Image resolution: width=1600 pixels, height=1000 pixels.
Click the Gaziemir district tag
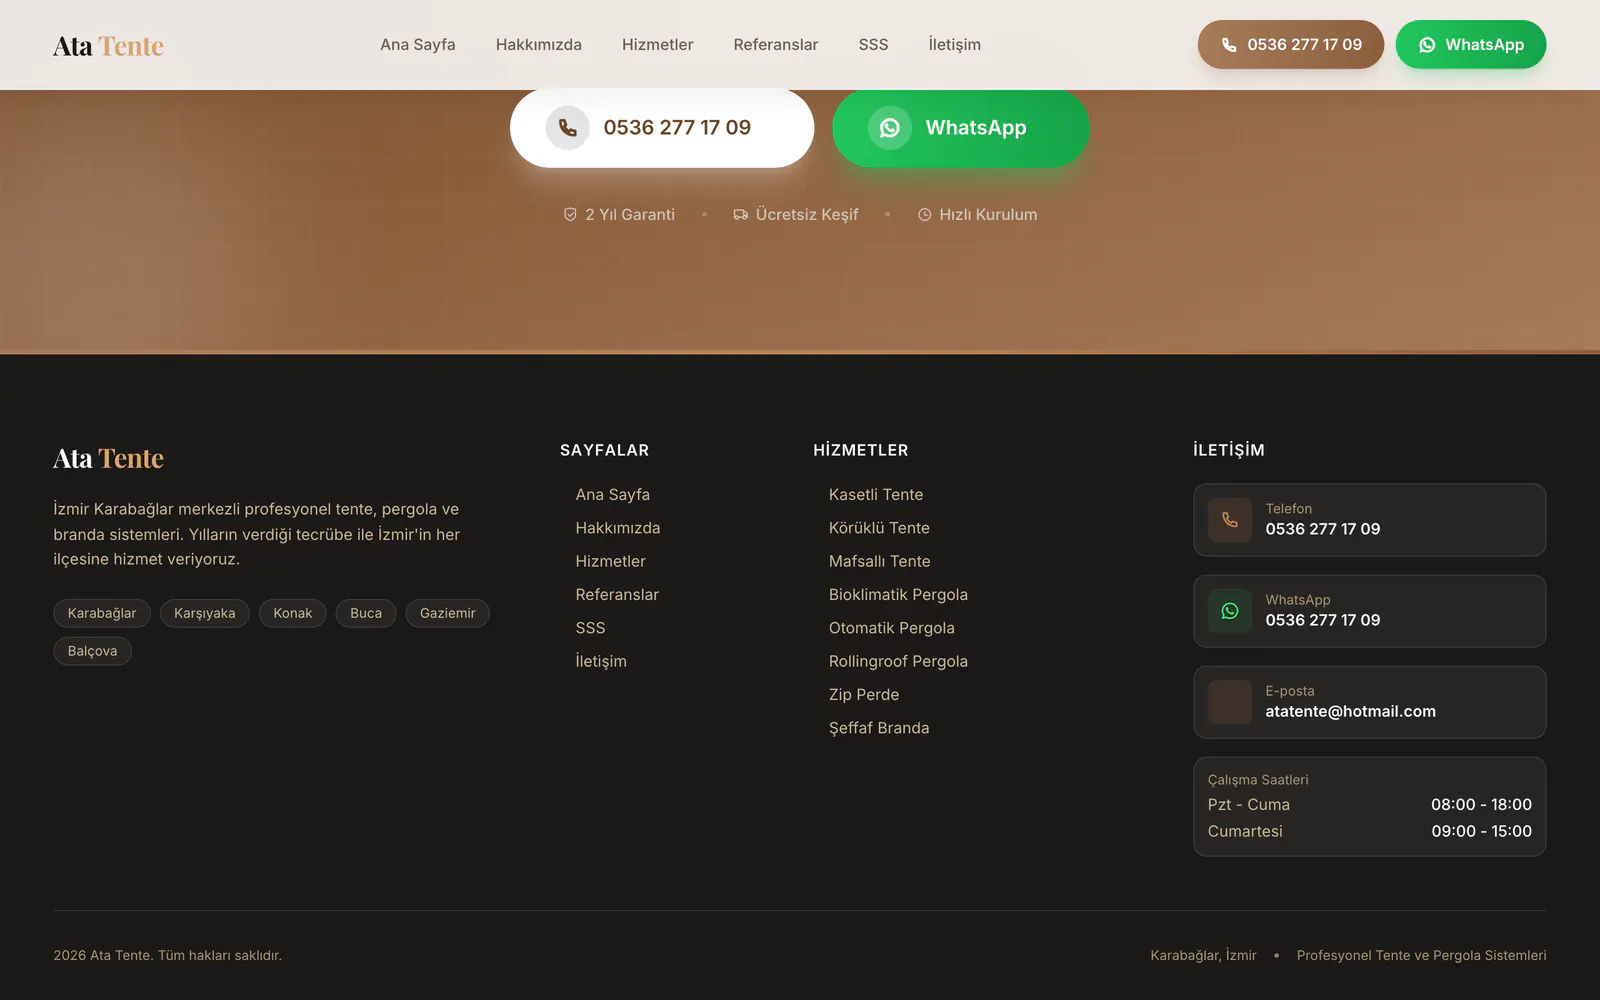pyautogui.click(x=448, y=613)
